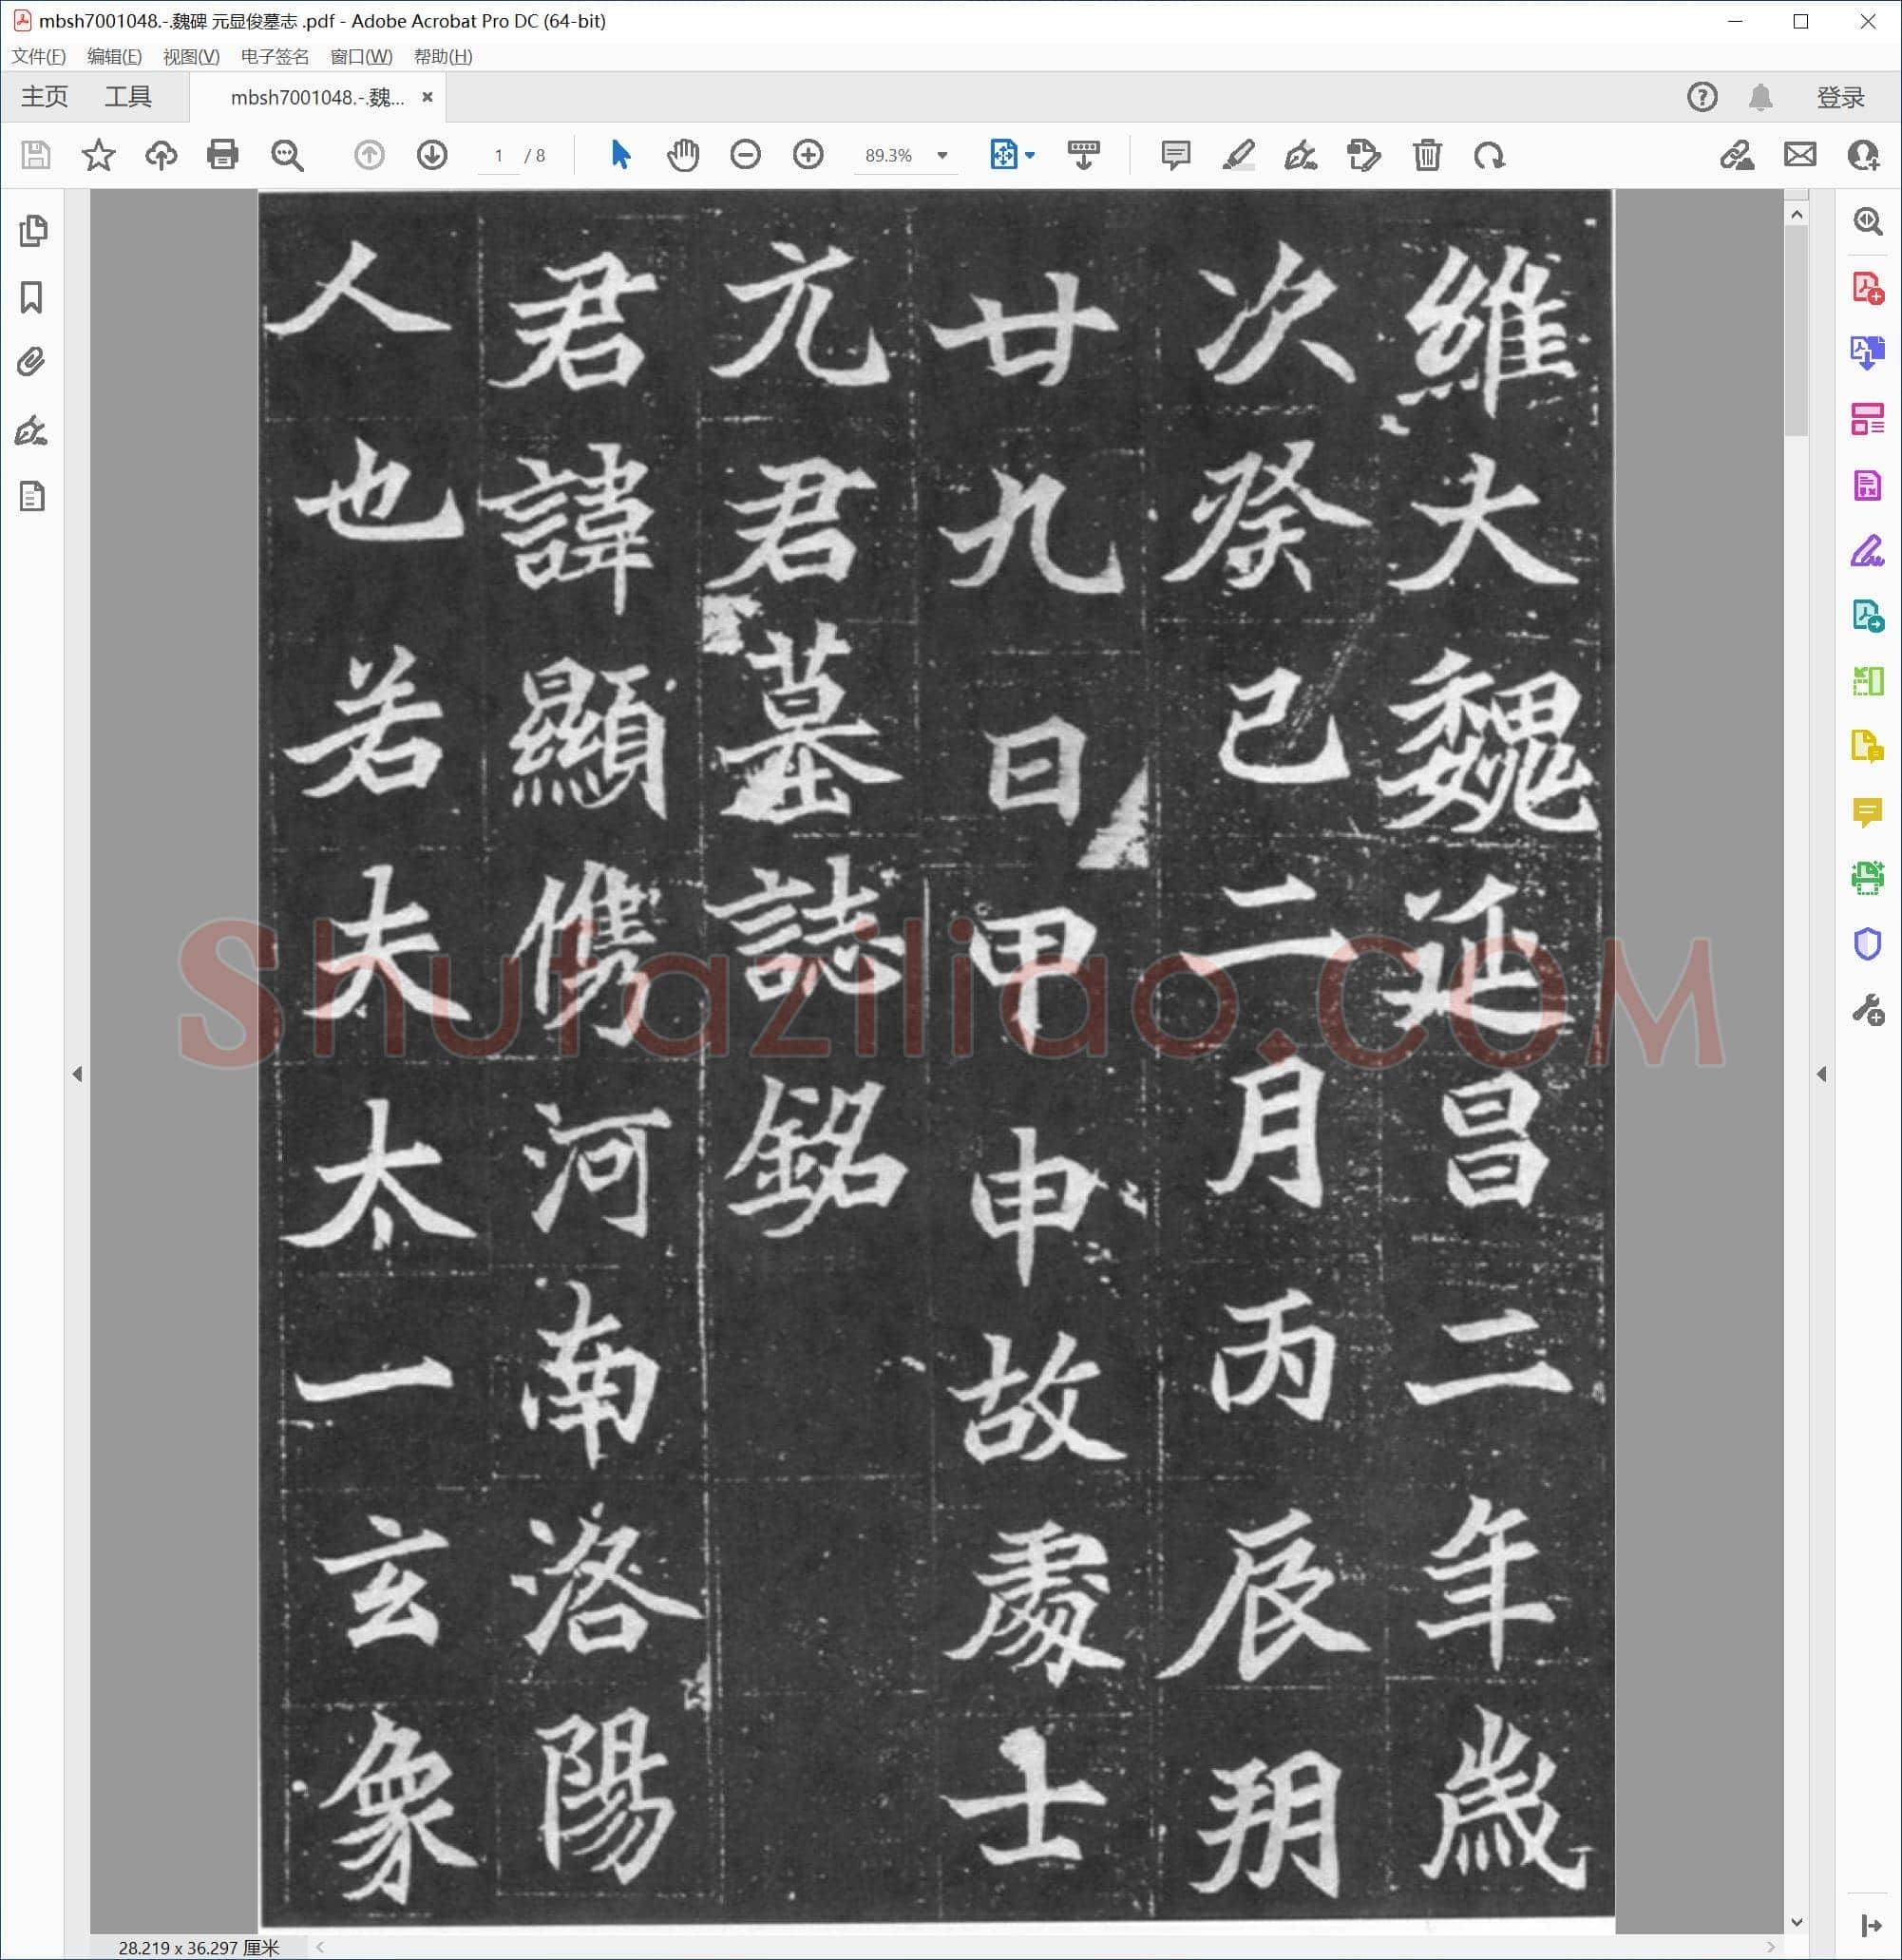Open Protect shield tool in right pane
1902x1960 pixels.
(1867, 944)
